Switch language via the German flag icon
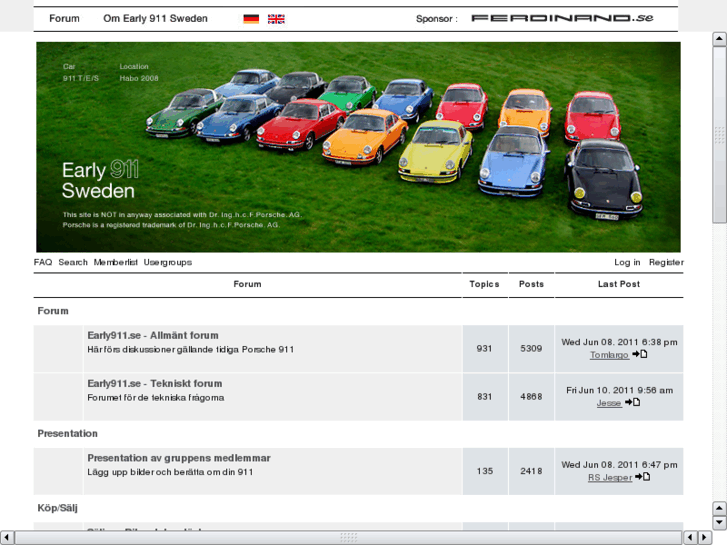The height and width of the screenshot is (545, 727). 251,19
